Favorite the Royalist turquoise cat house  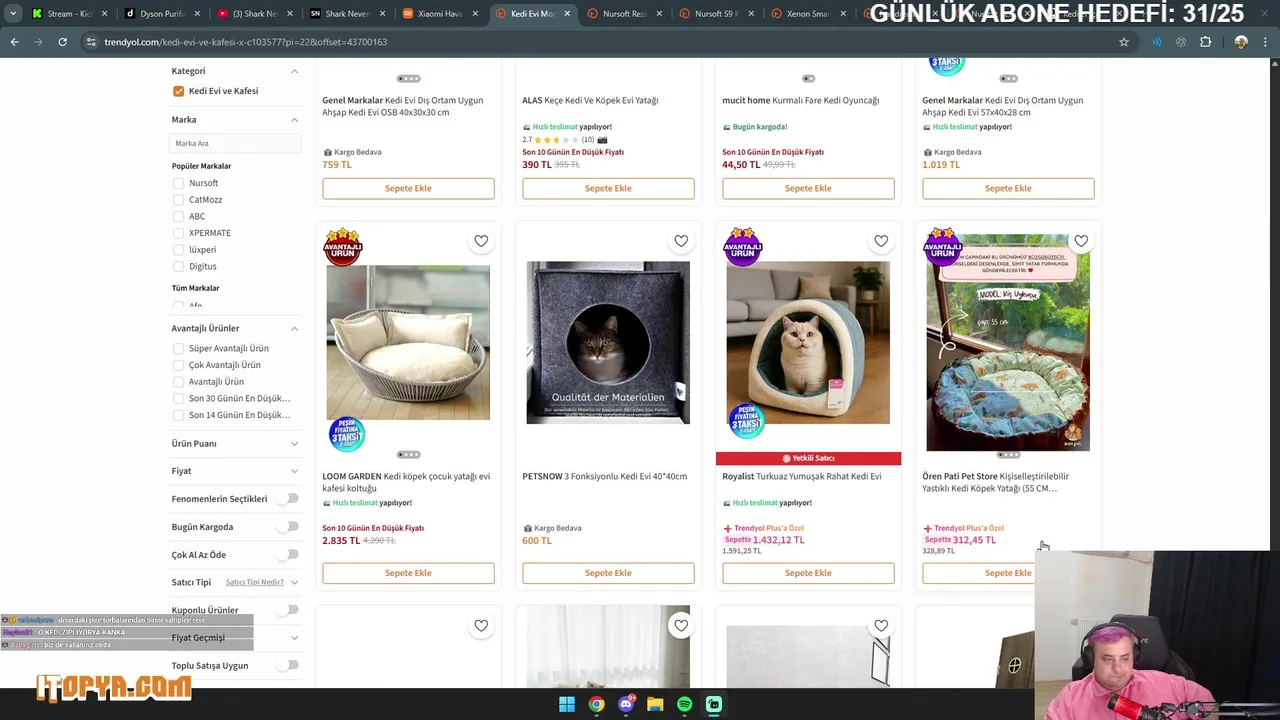(881, 241)
